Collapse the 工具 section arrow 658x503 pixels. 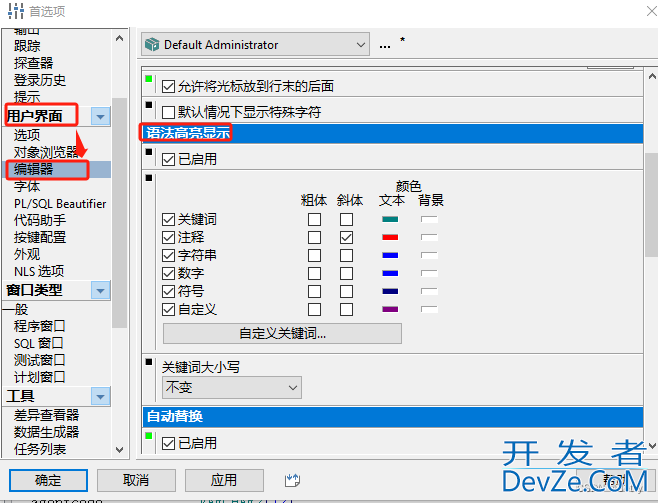[x=100, y=396]
